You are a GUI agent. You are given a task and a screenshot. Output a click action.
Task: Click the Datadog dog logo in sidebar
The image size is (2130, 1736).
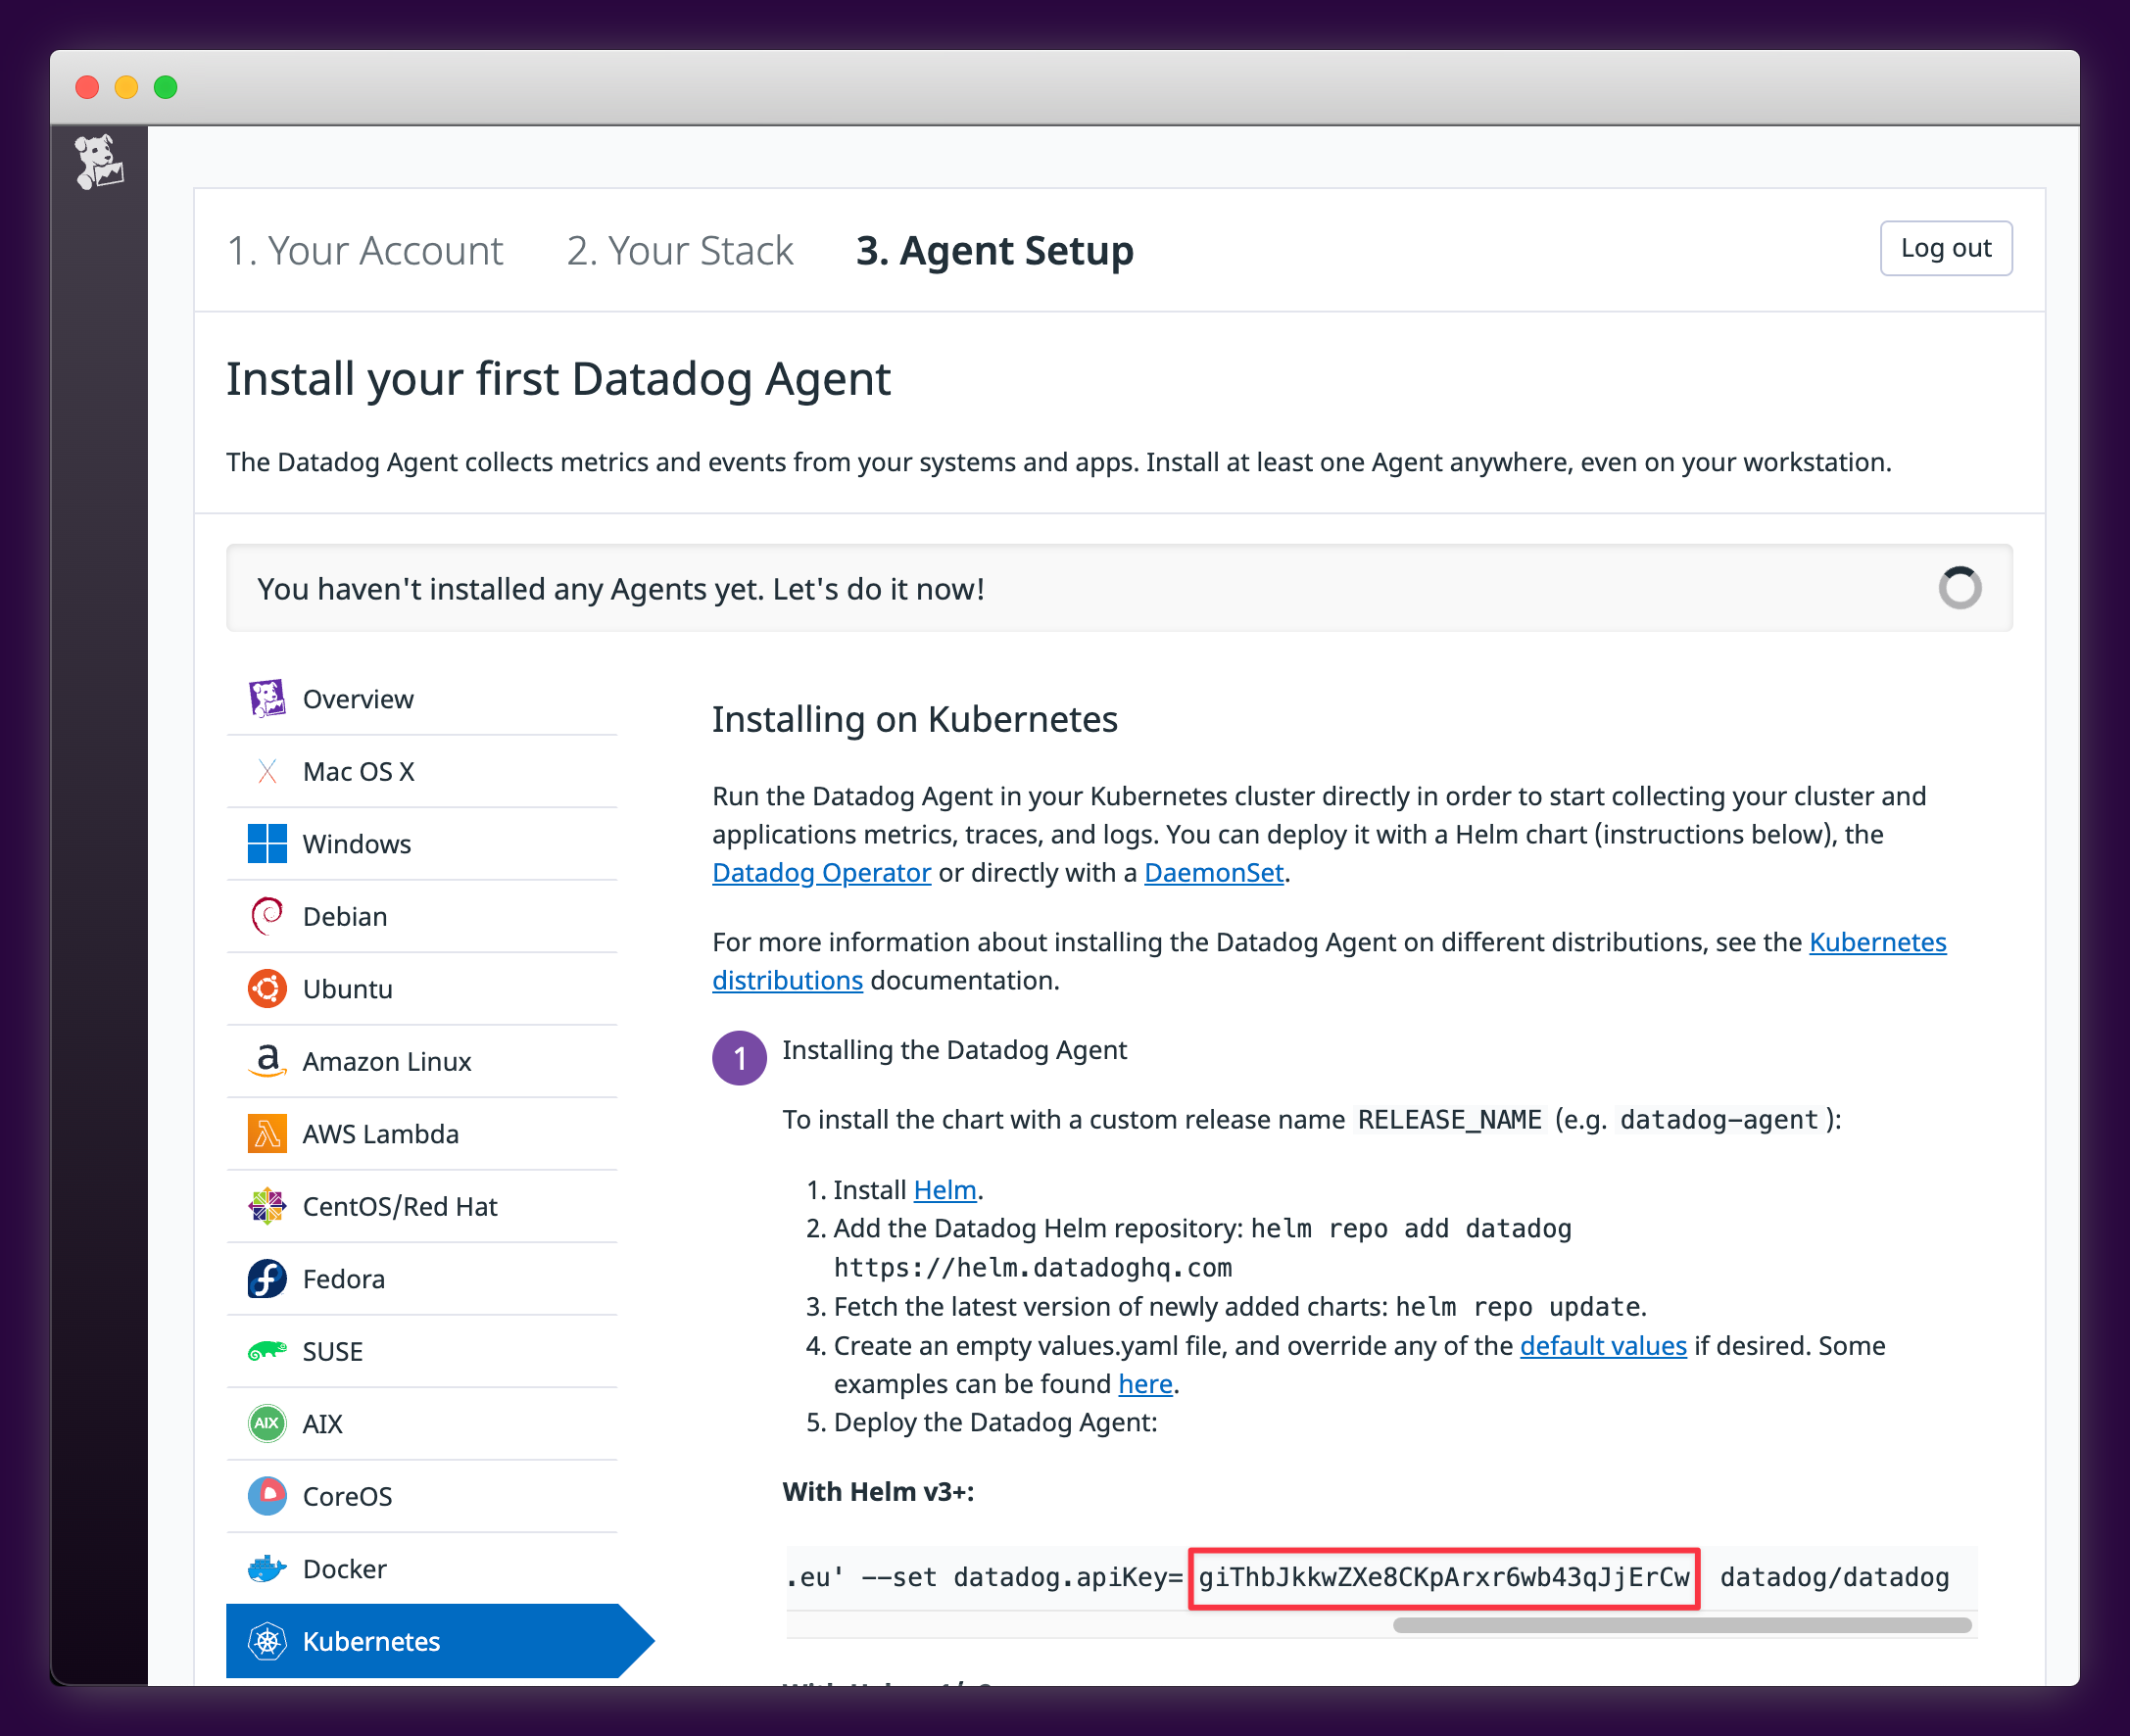tap(98, 162)
